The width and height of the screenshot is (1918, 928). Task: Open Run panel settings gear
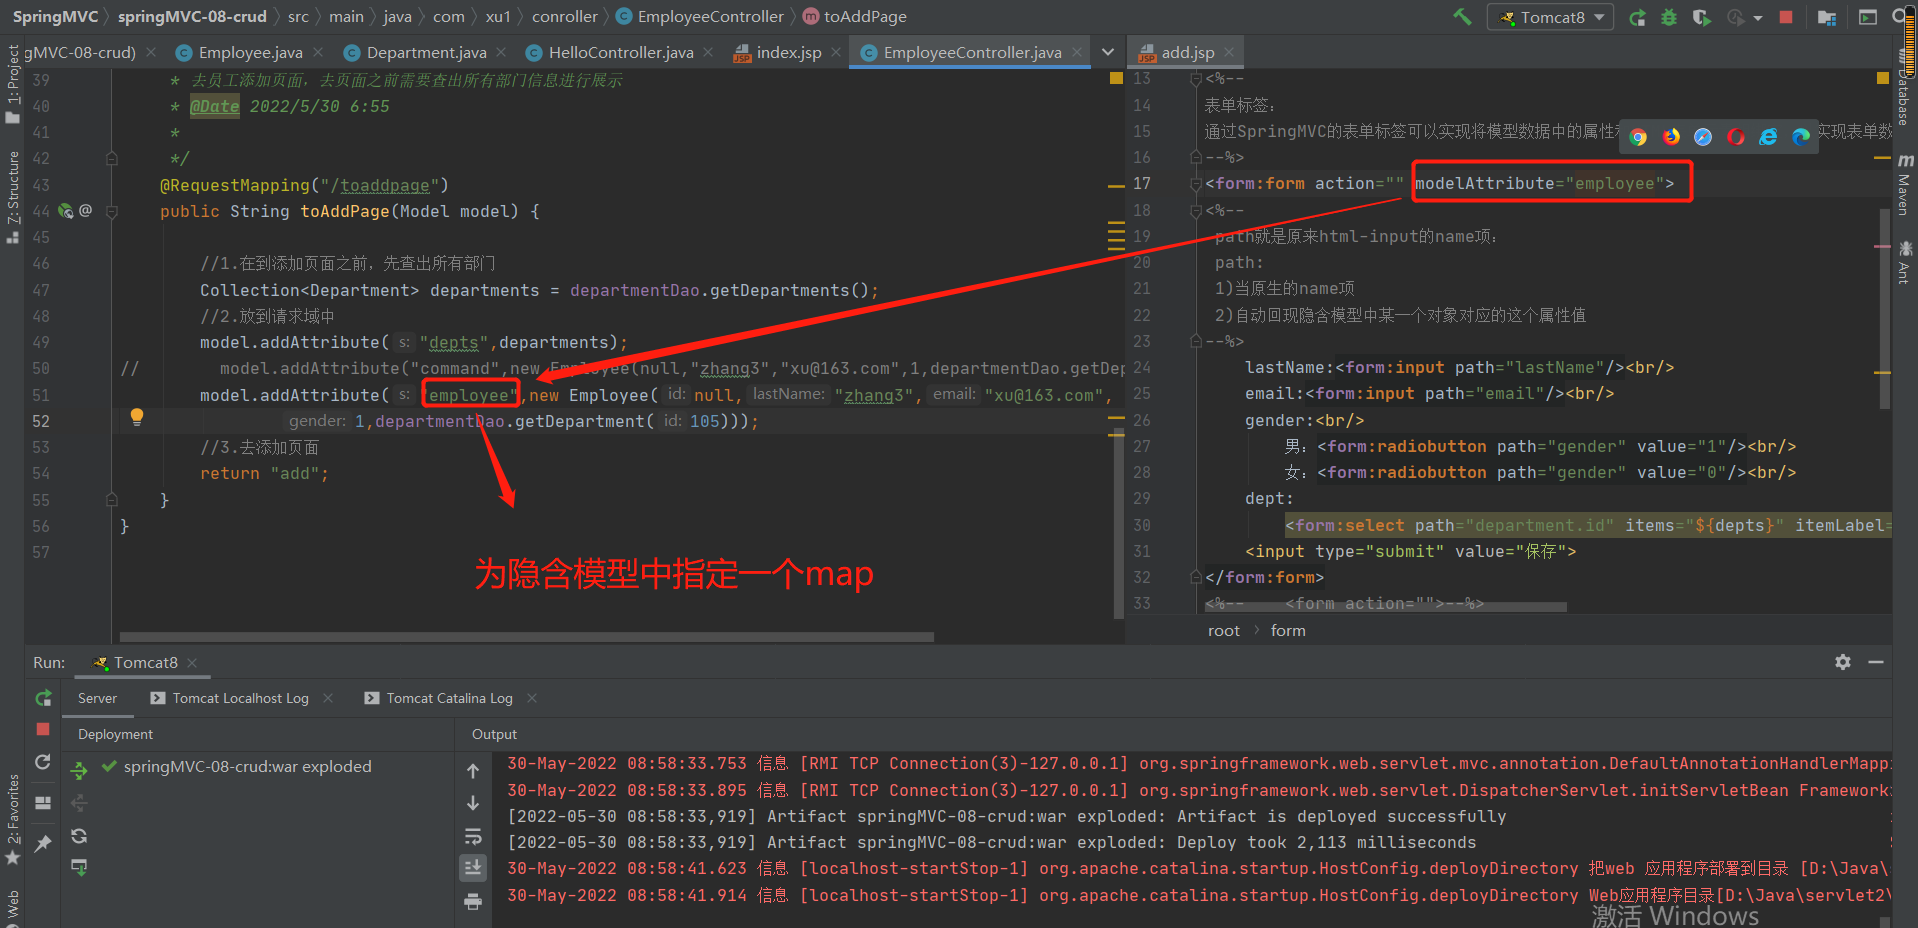click(1843, 662)
